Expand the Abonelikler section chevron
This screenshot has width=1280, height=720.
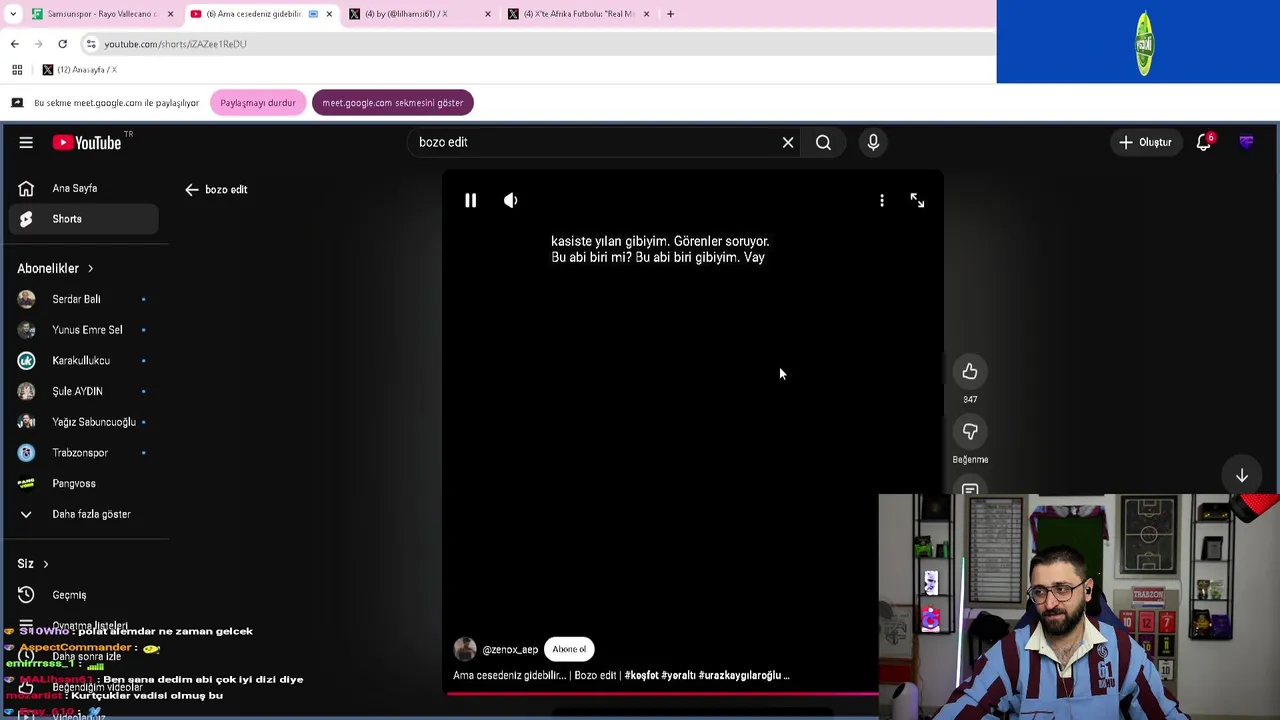click(90, 268)
